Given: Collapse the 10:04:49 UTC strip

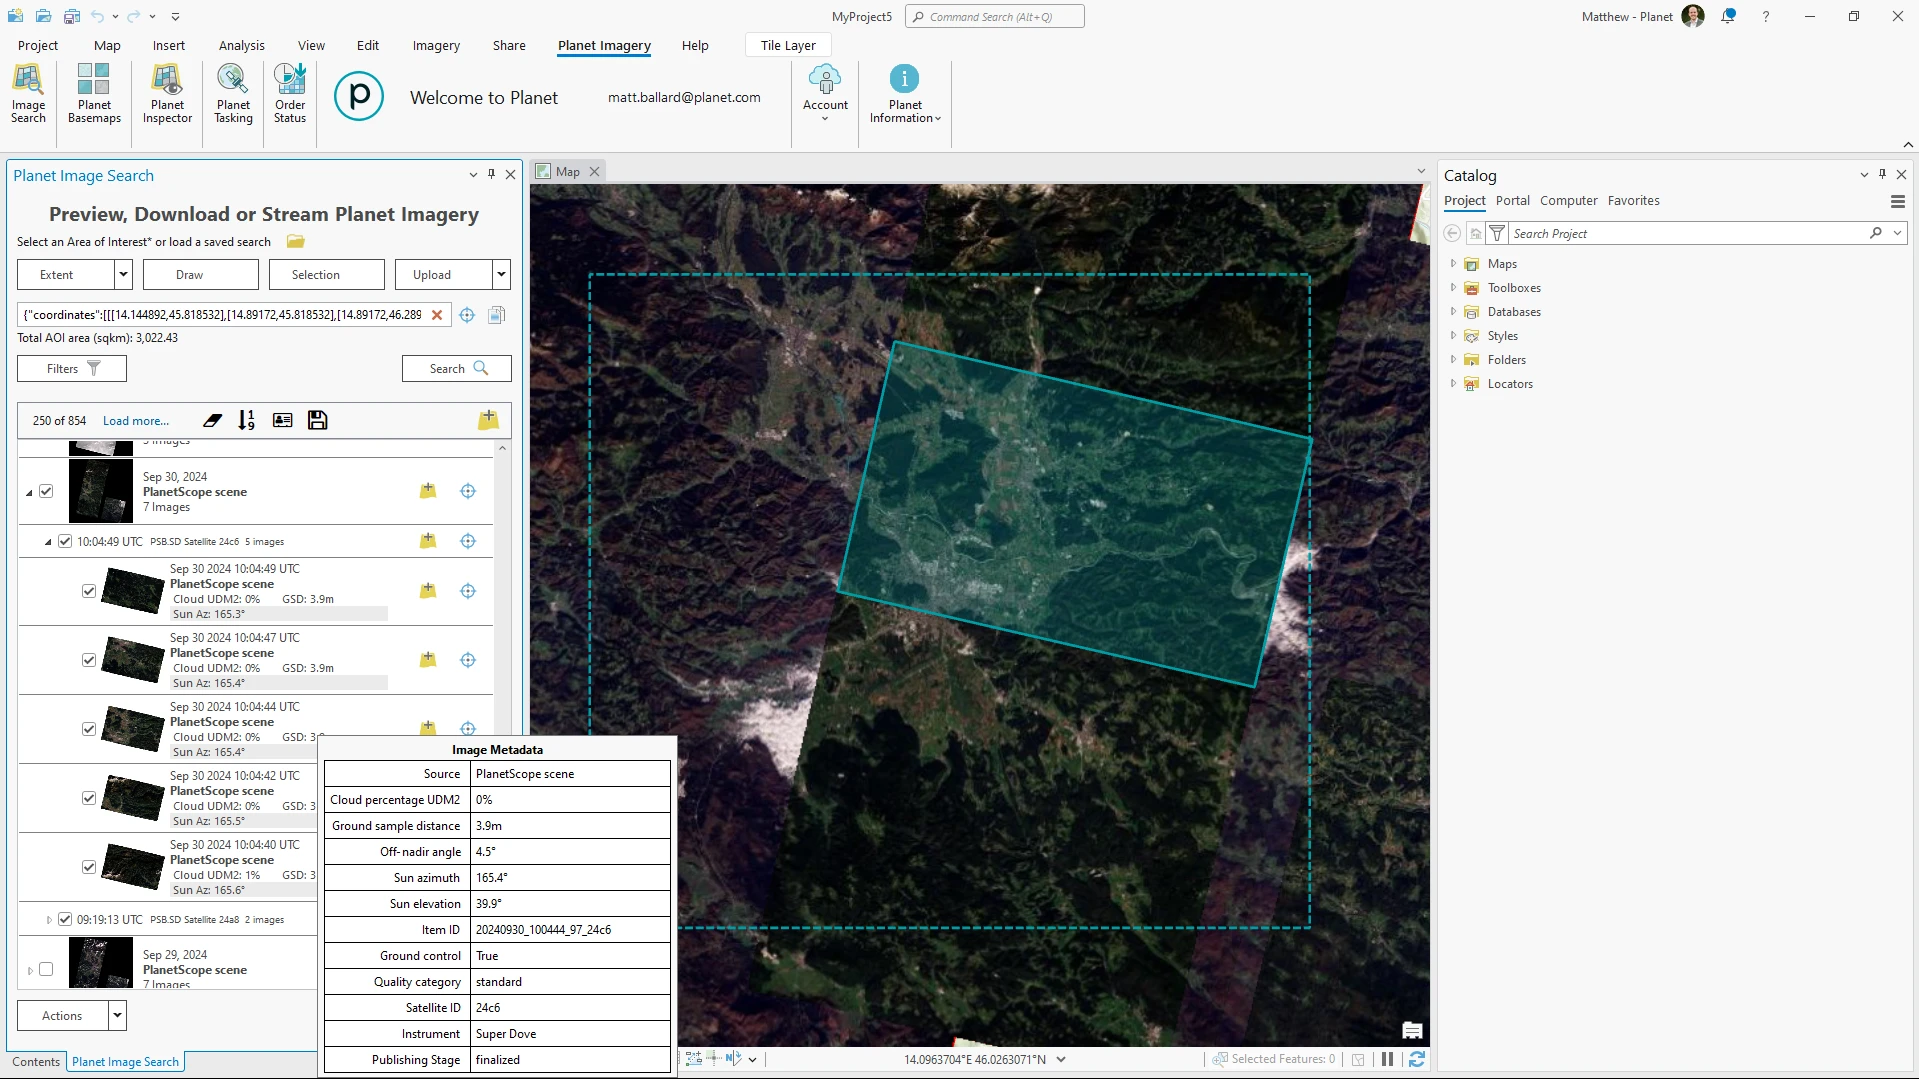Looking at the screenshot, I should pyautogui.click(x=48, y=542).
